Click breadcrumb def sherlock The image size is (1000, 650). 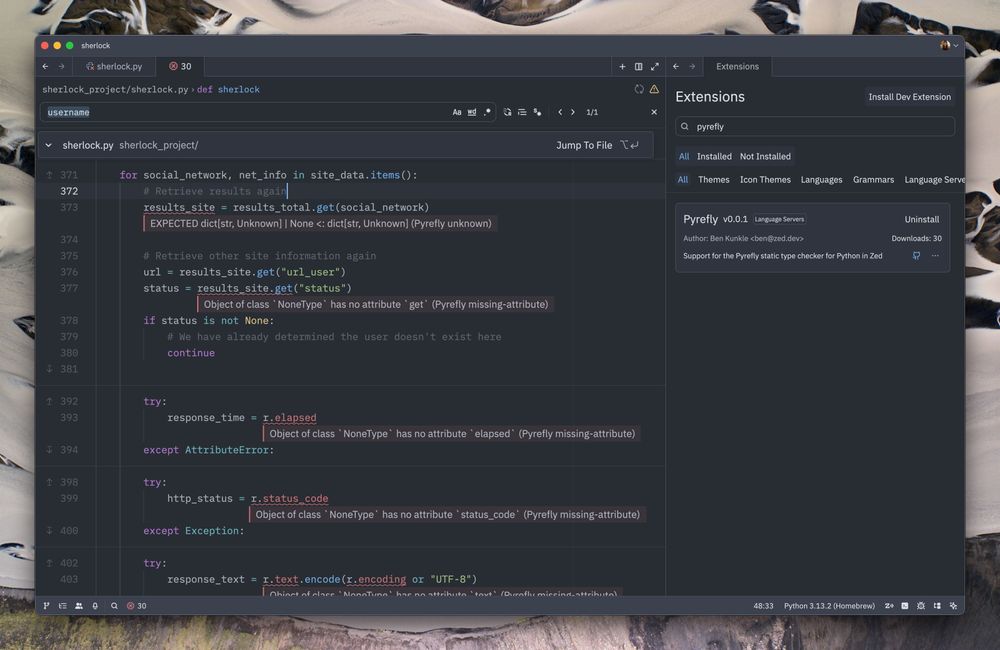tap(228, 89)
